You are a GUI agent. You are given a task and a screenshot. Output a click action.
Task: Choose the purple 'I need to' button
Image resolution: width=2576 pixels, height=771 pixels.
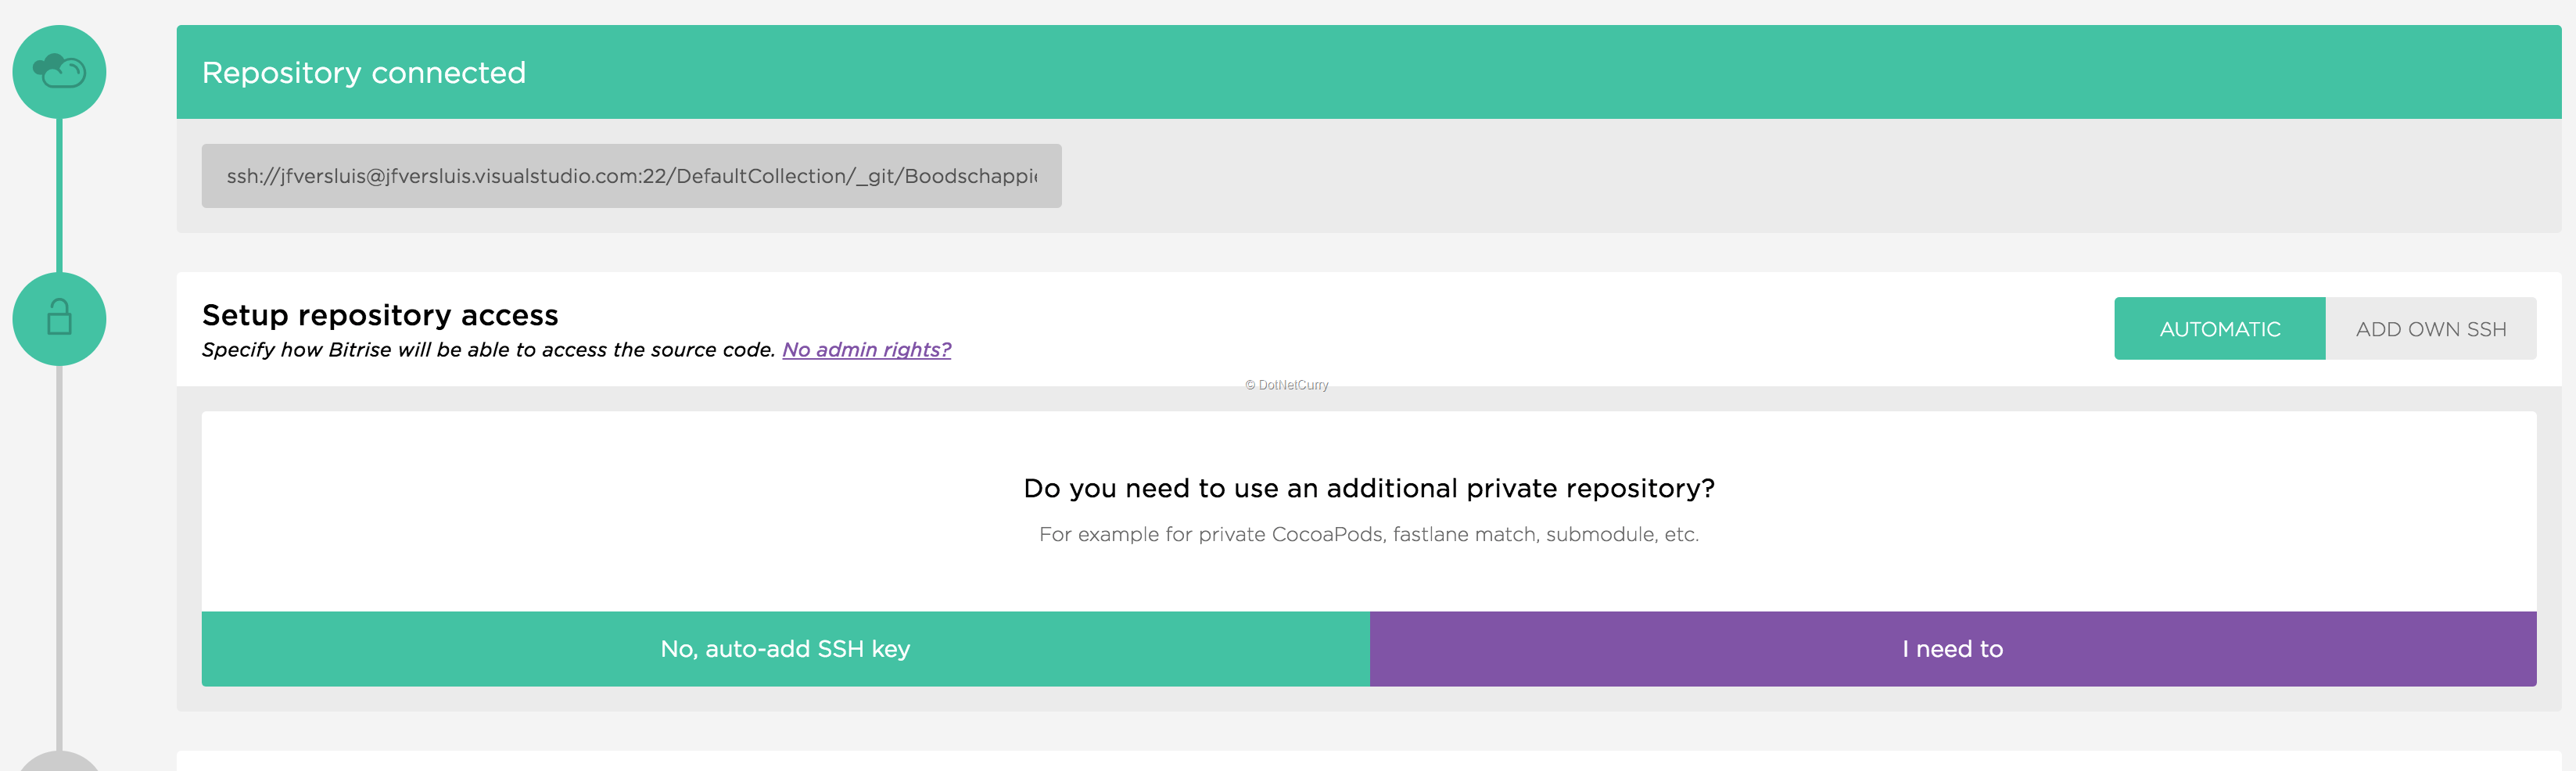coord(1953,649)
